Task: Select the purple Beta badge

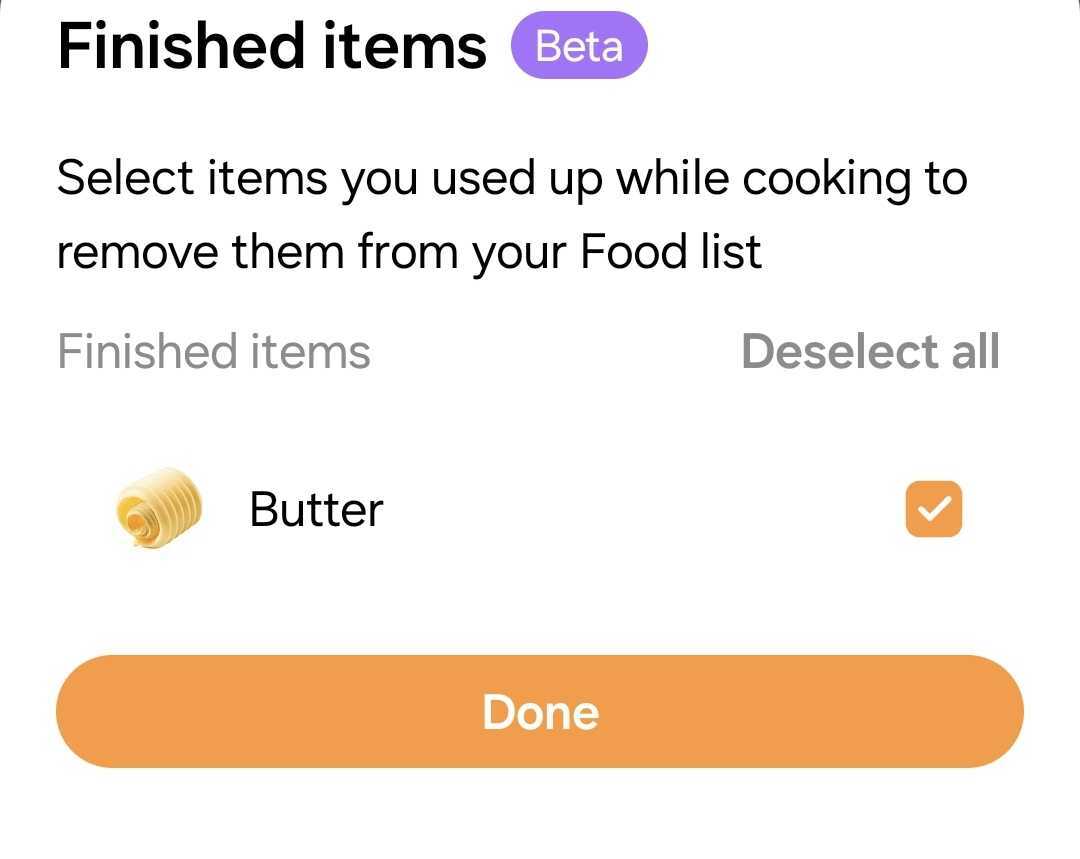Action: (x=579, y=45)
